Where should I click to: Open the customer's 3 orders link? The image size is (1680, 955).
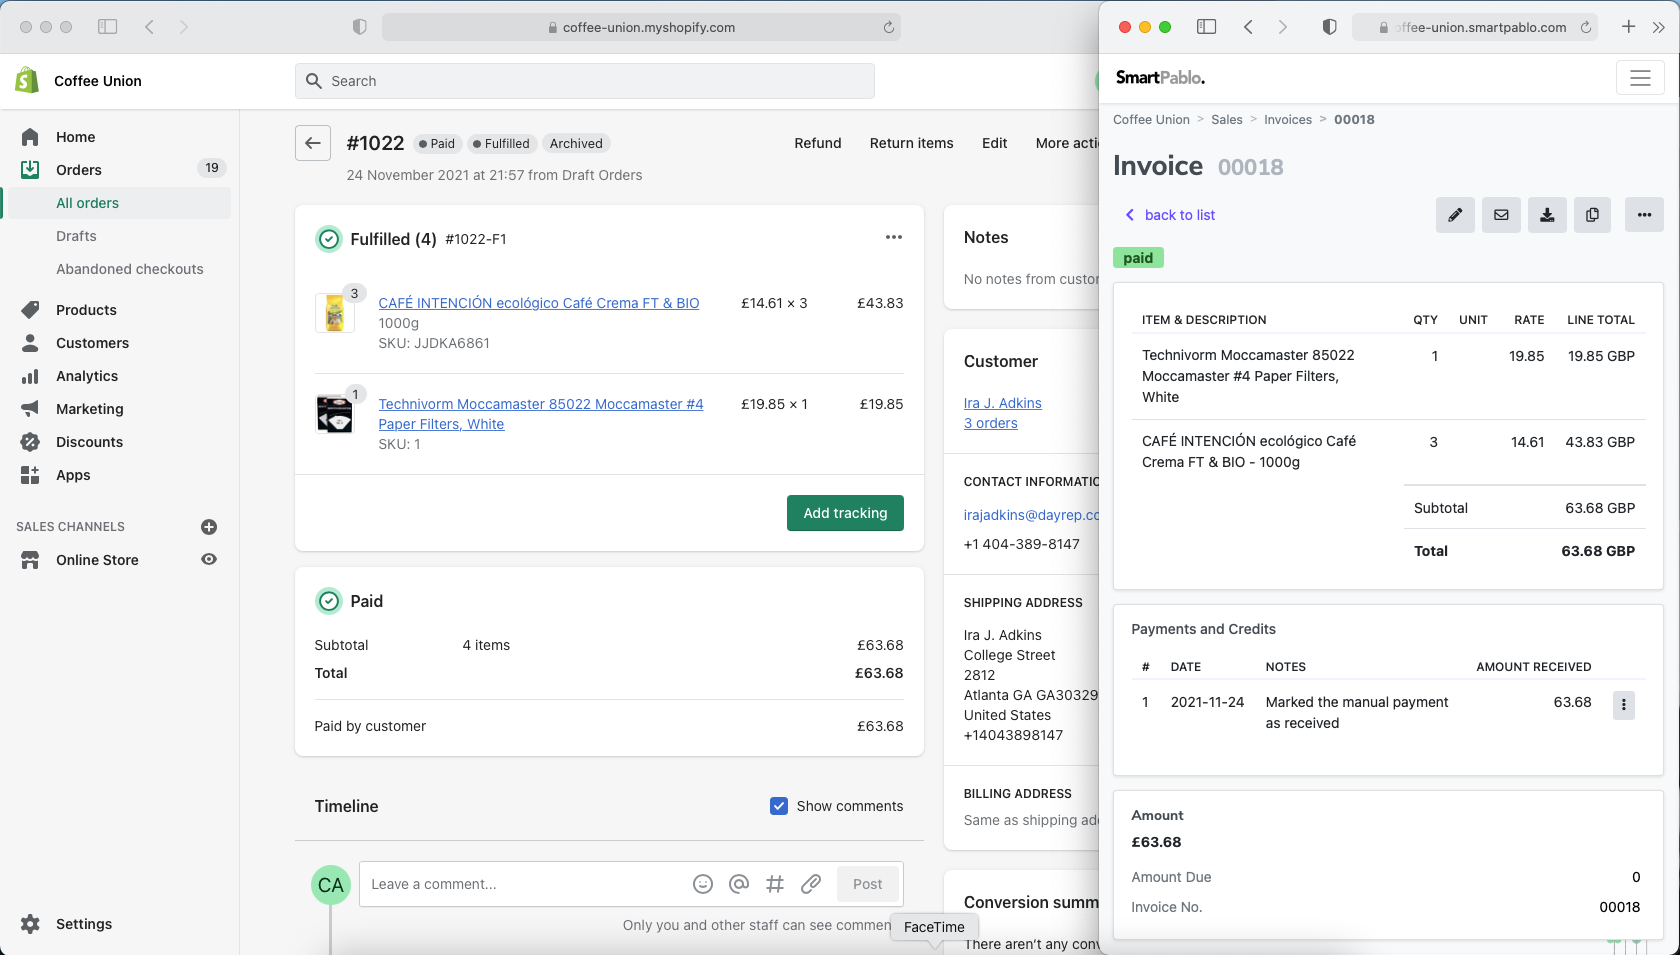[x=990, y=423]
